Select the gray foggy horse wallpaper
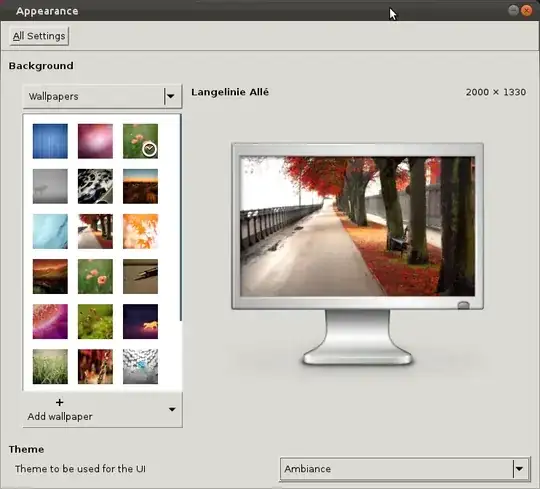This screenshot has height=489, width=540. tap(50, 186)
